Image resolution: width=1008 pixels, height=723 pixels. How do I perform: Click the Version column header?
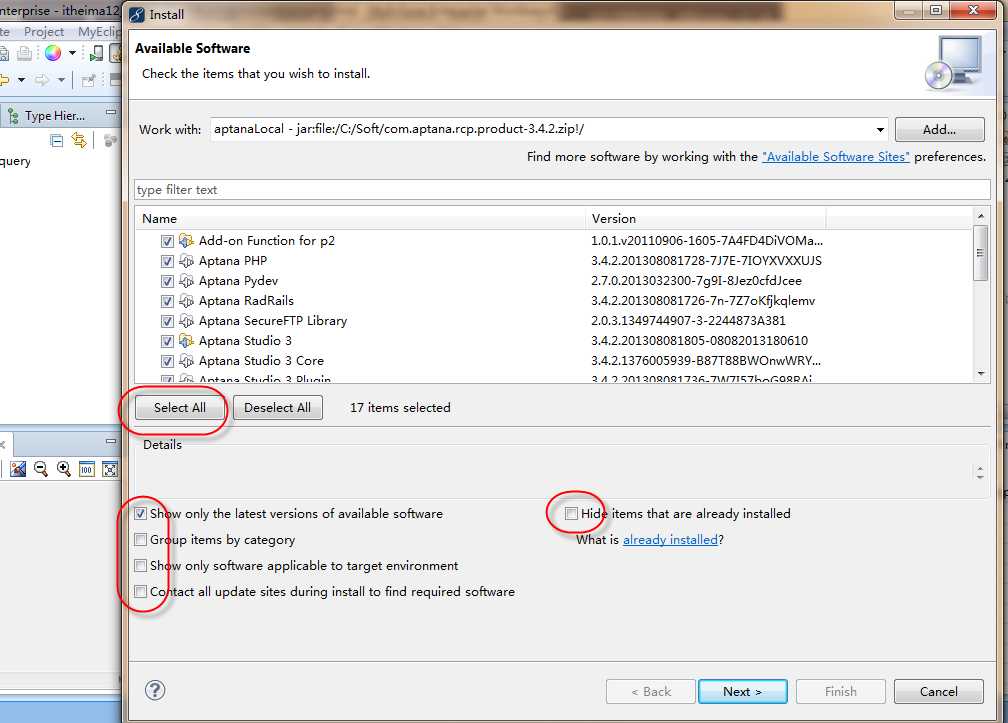click(x=706, y=219)
